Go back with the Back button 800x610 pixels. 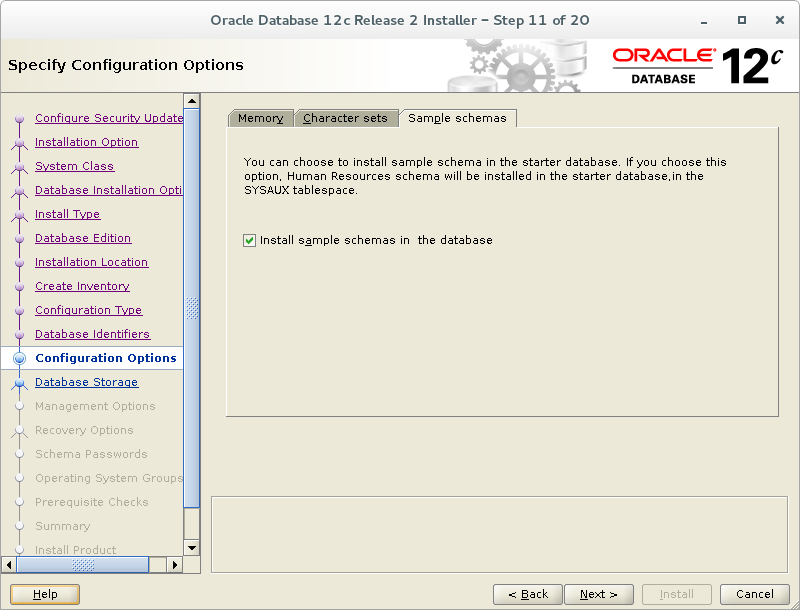click(x=528, y=594)
